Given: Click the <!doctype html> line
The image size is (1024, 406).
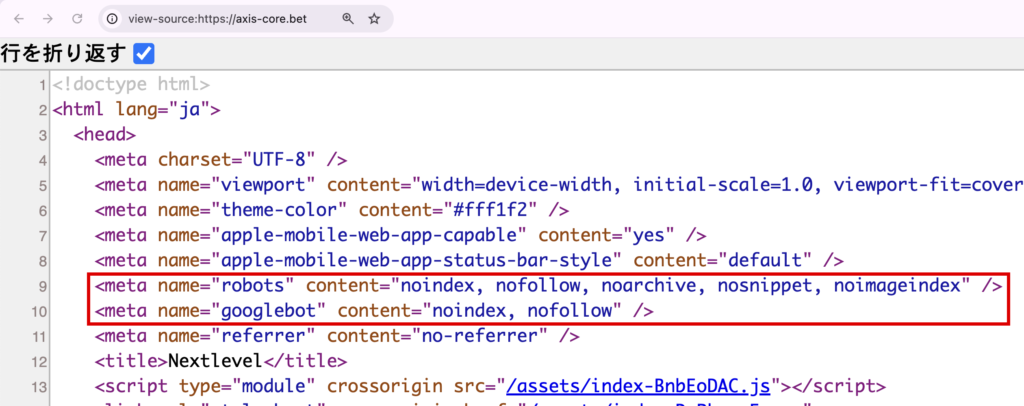Looking at the screenshot, I should (x=131, y=85).
